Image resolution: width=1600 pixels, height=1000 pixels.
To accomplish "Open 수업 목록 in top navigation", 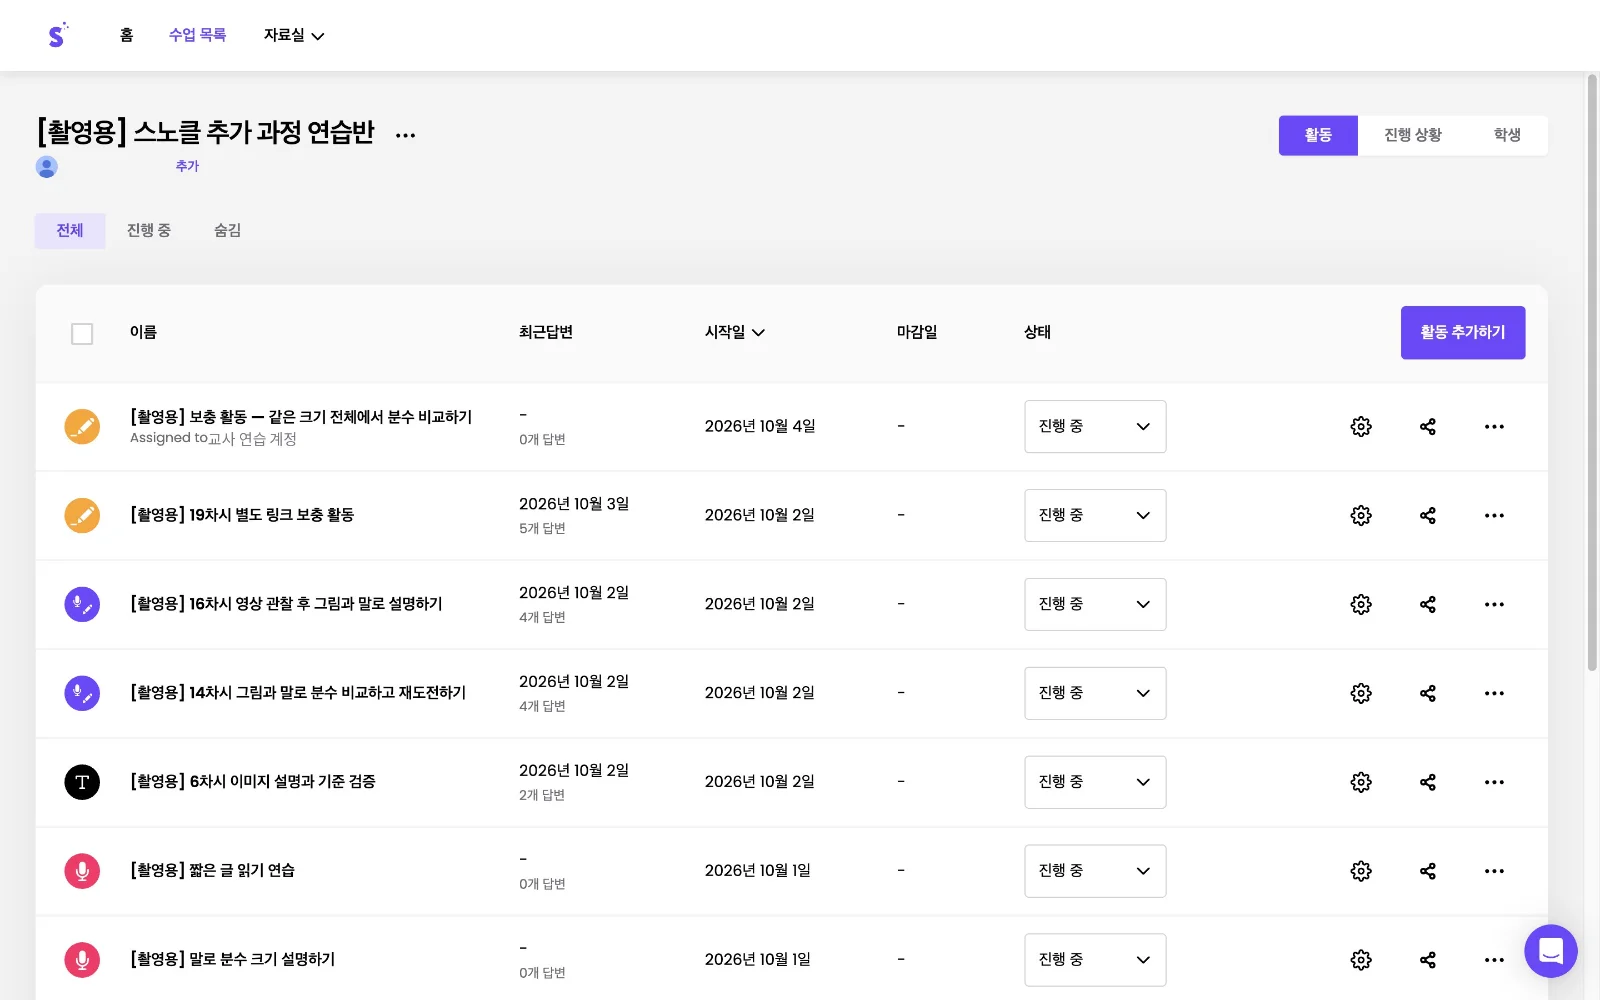I will coord(197,35).
